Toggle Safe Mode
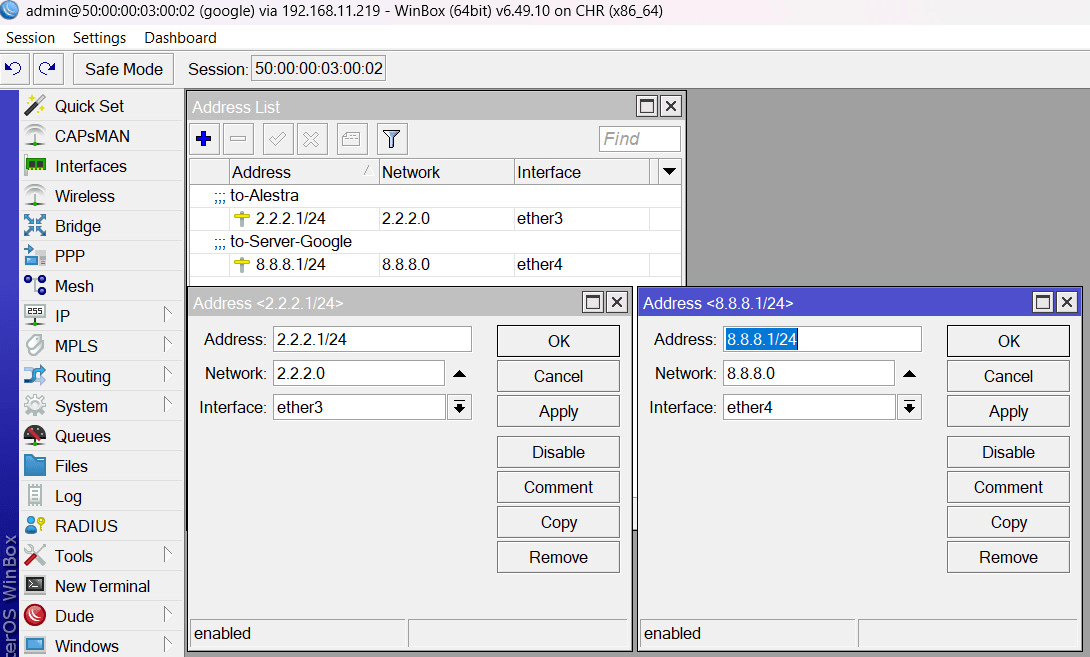 [123, 69]
